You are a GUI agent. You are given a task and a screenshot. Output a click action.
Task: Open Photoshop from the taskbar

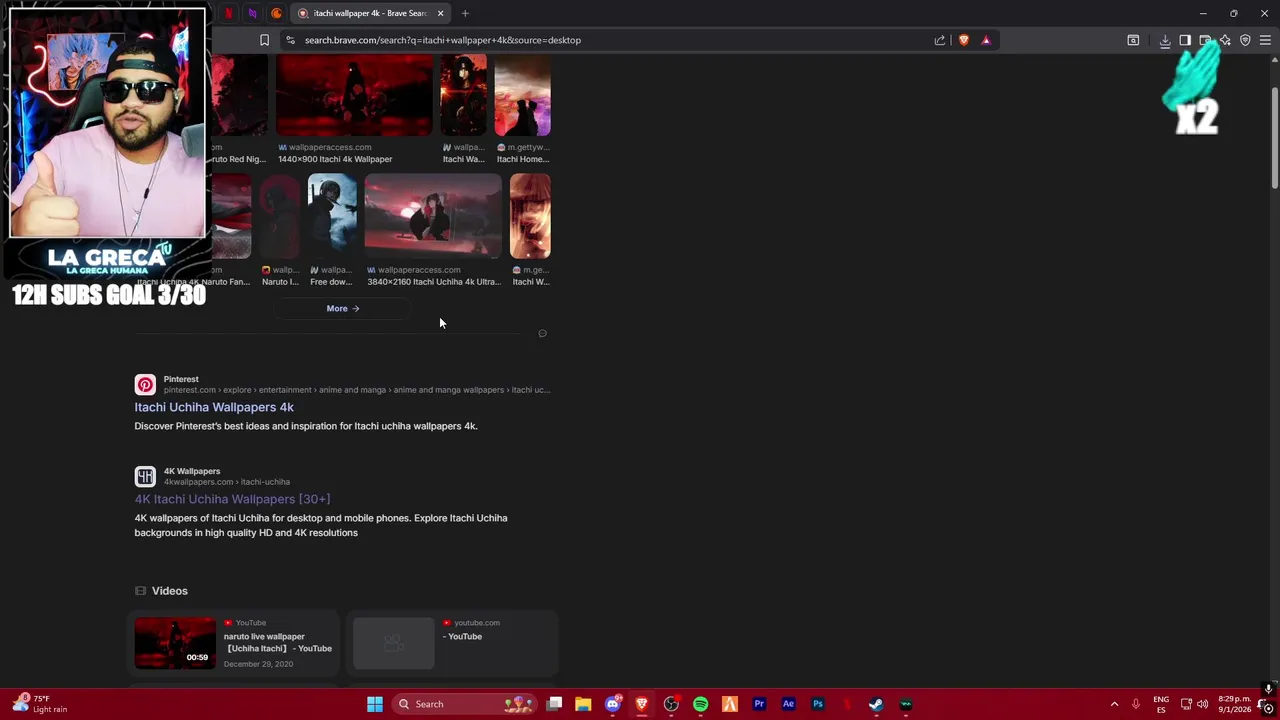pos(818,704)
